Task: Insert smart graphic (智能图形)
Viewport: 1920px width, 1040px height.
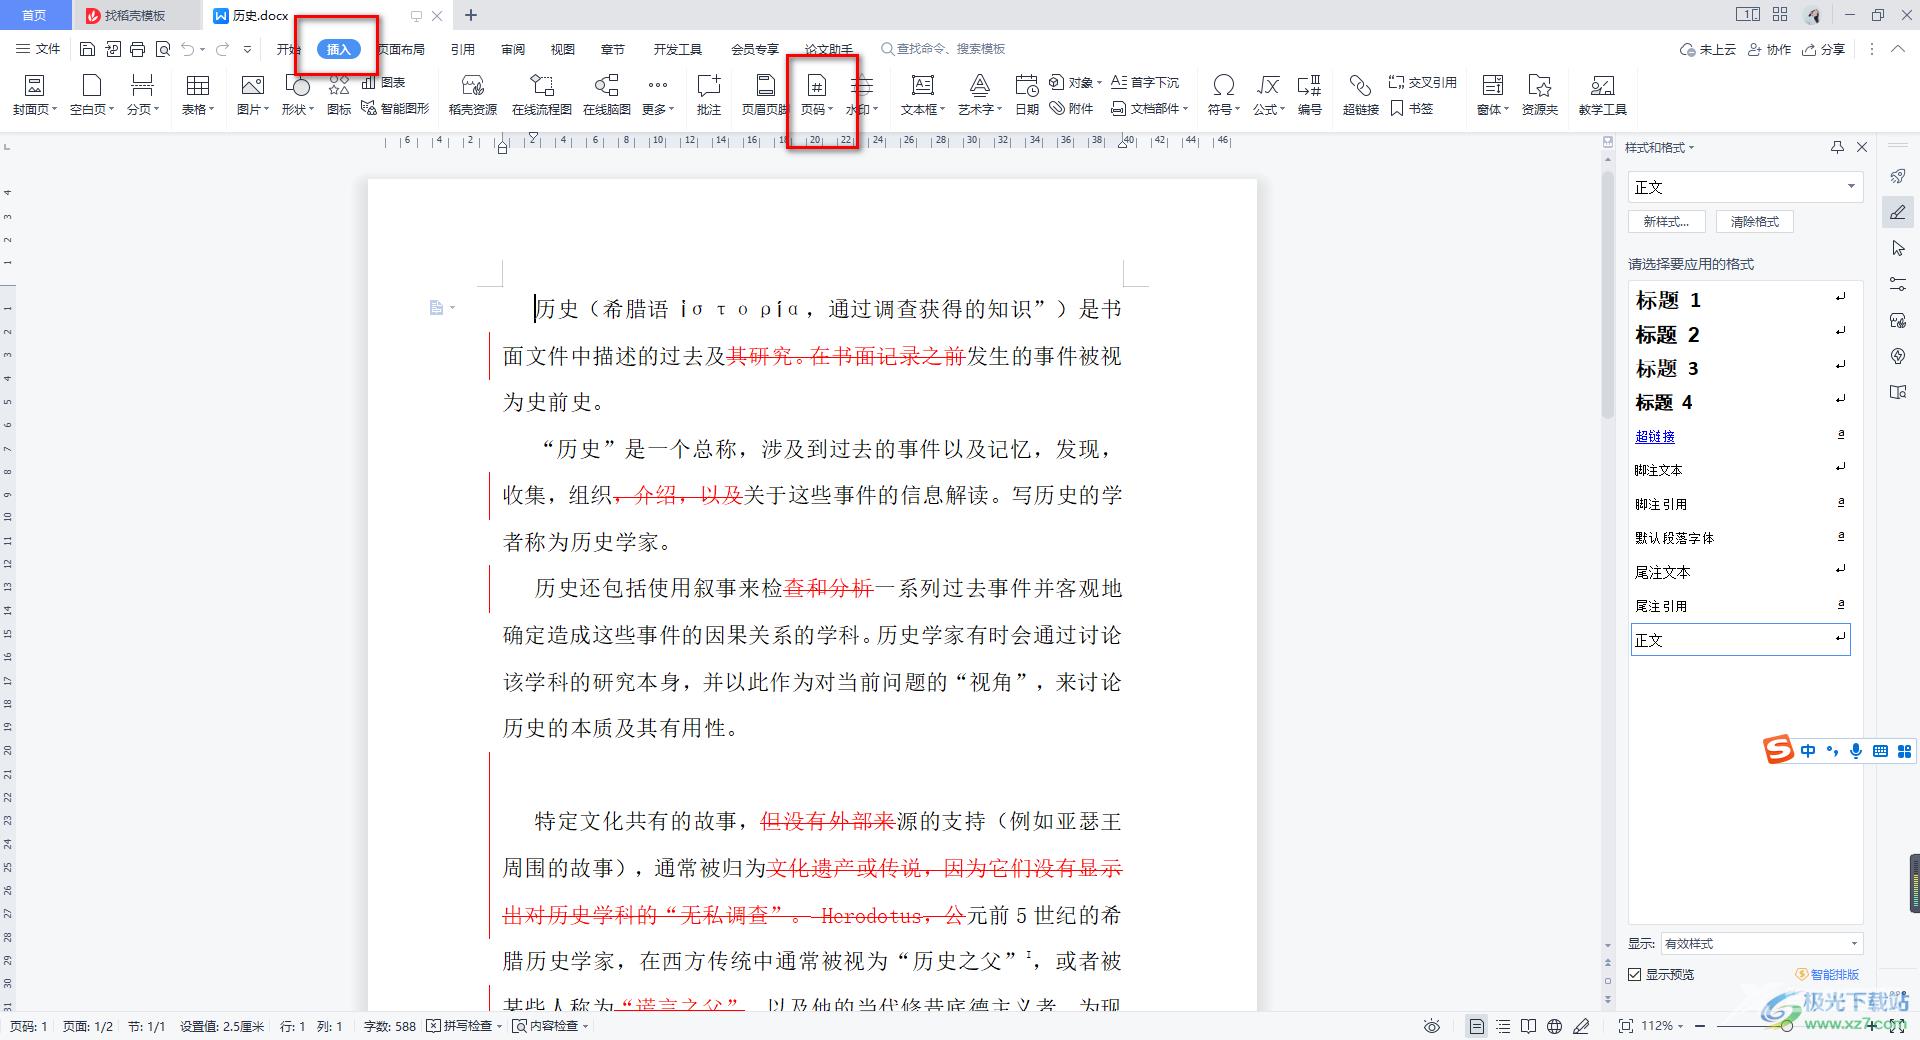Action: pyautogui.click(x=395, y=108)
